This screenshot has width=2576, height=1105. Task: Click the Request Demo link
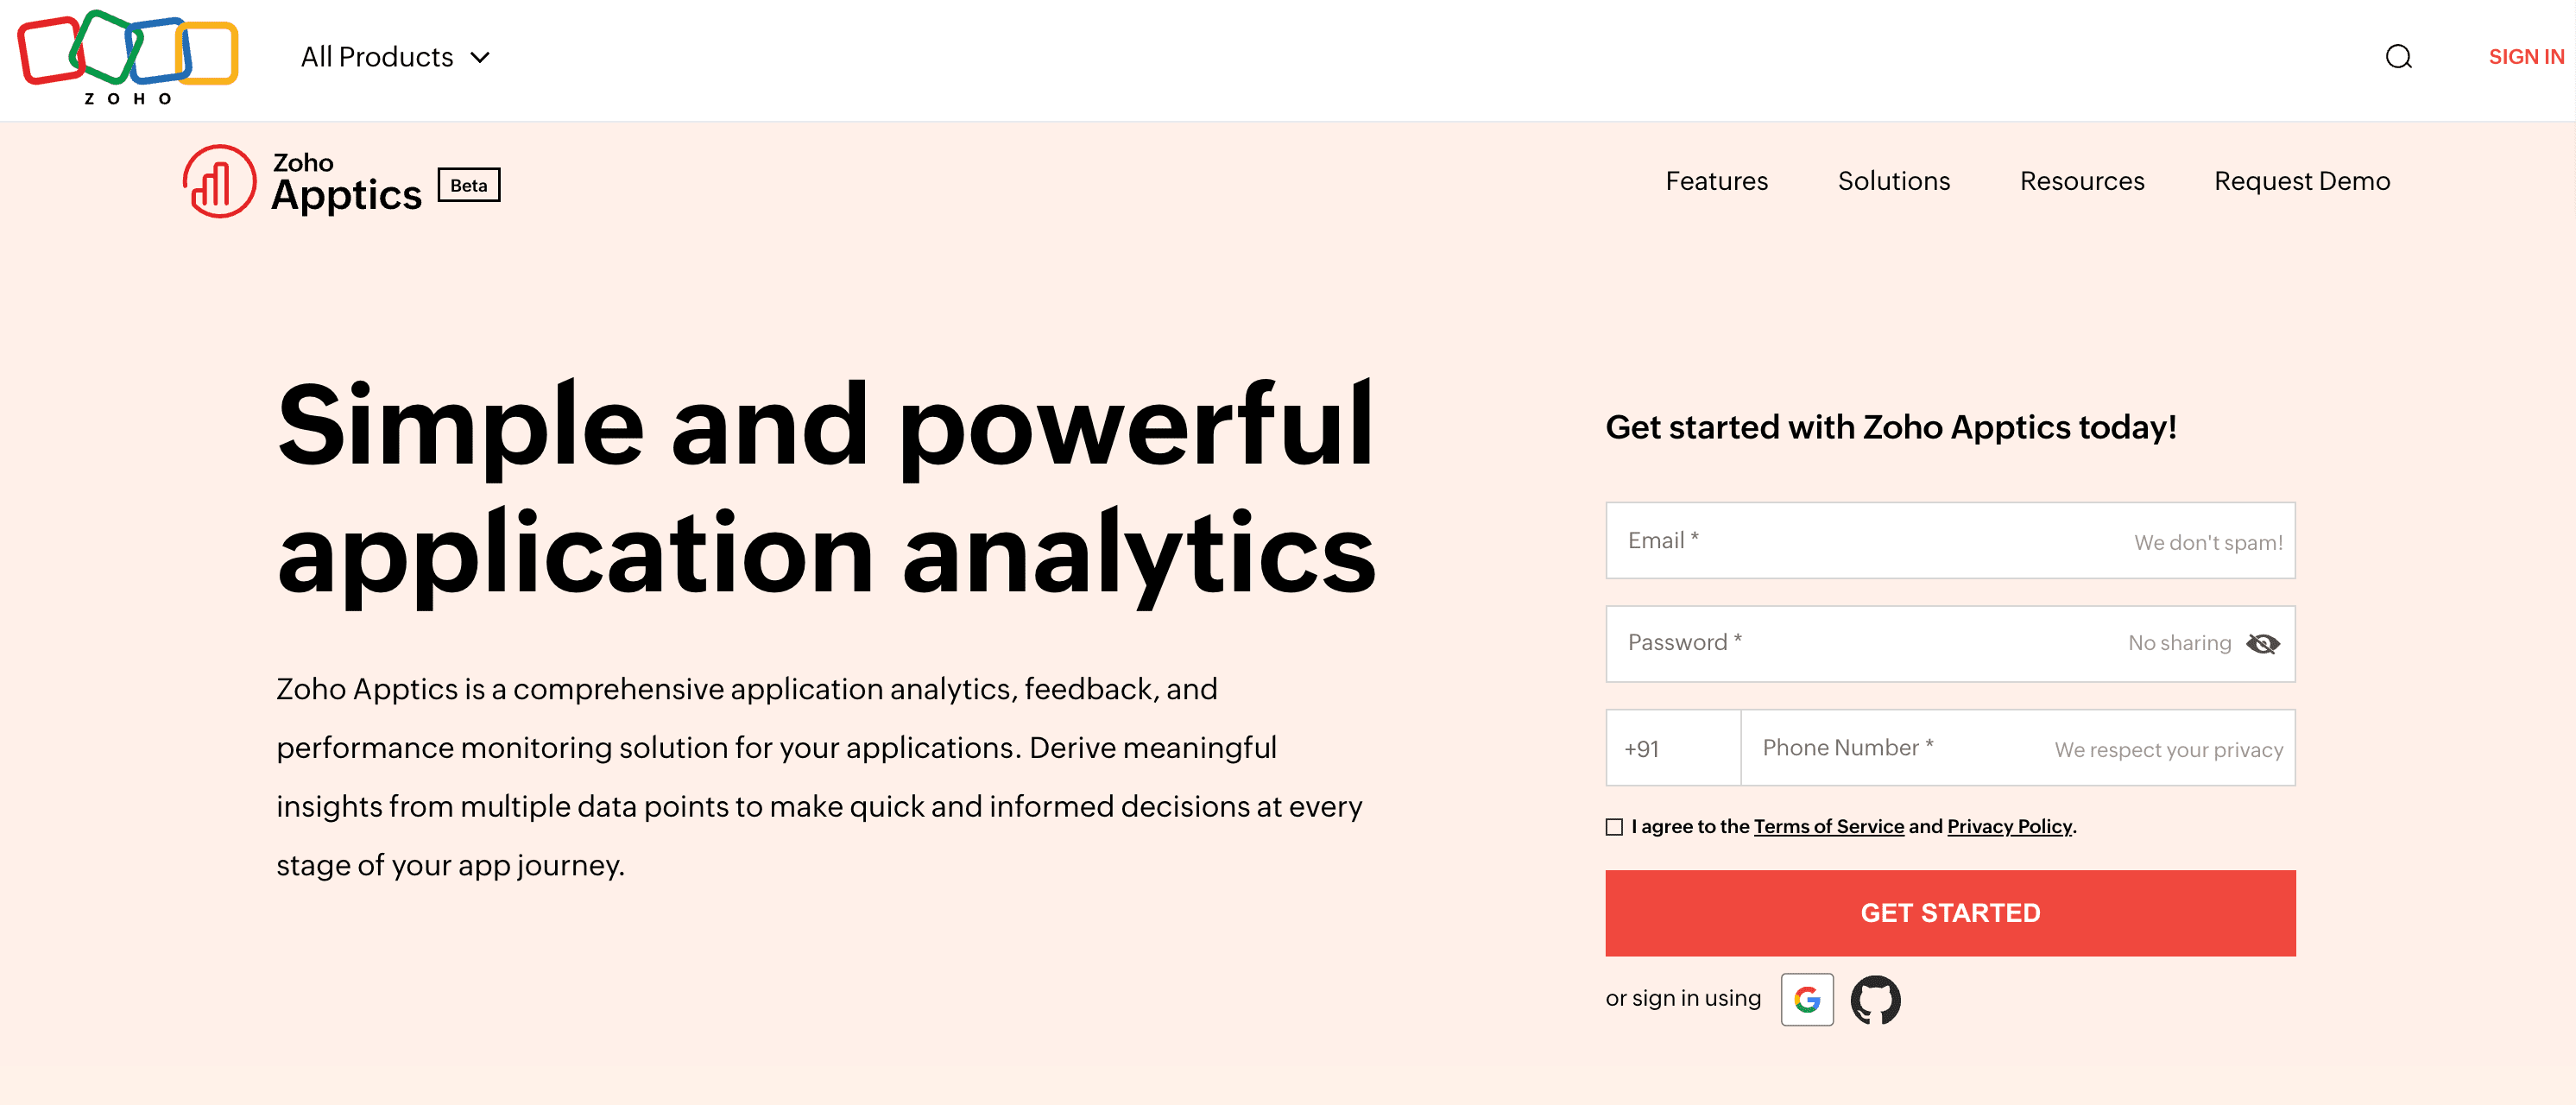pyautogui.click(x=2301, y=182)
